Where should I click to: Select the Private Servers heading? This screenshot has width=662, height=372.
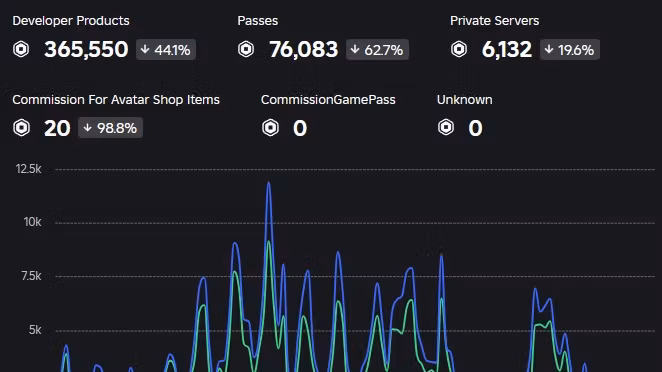click(x=494, y=21)
